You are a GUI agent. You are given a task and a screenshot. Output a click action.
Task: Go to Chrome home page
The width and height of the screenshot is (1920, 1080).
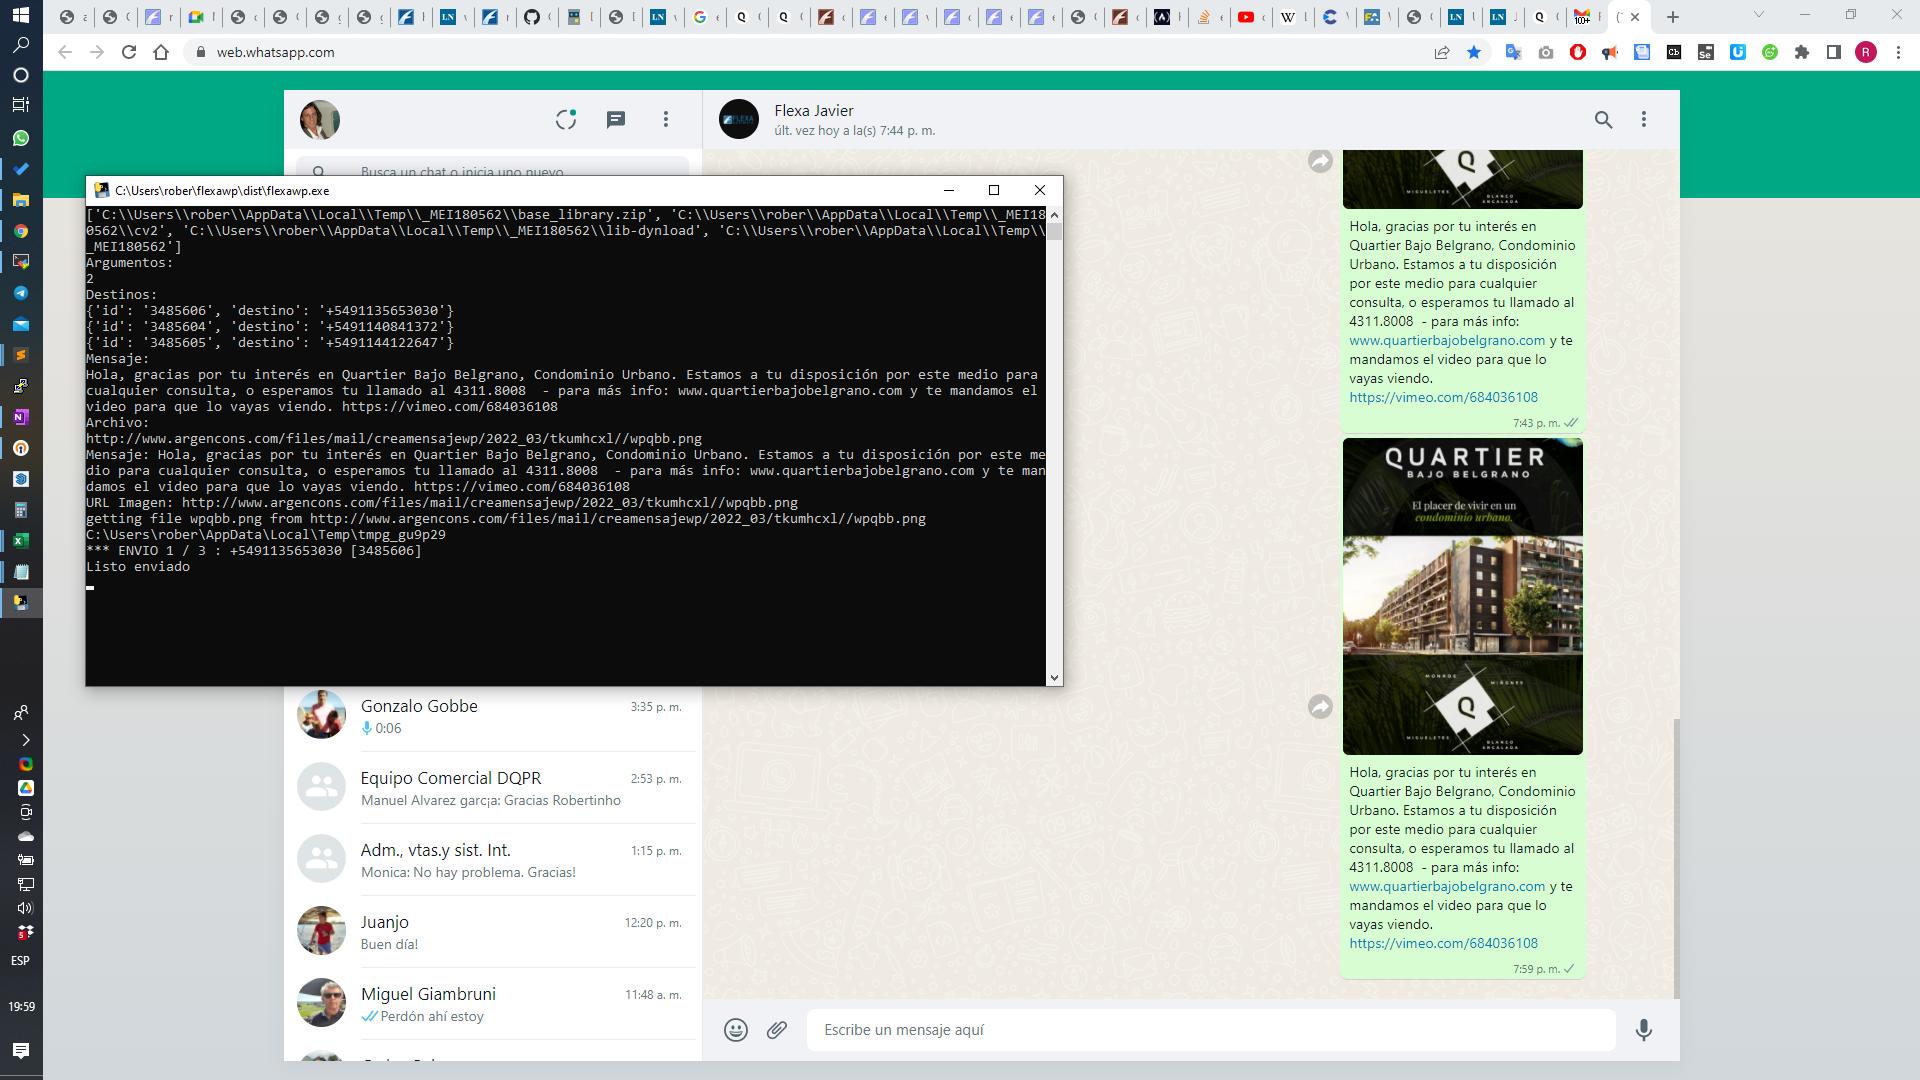pos(161,52)
